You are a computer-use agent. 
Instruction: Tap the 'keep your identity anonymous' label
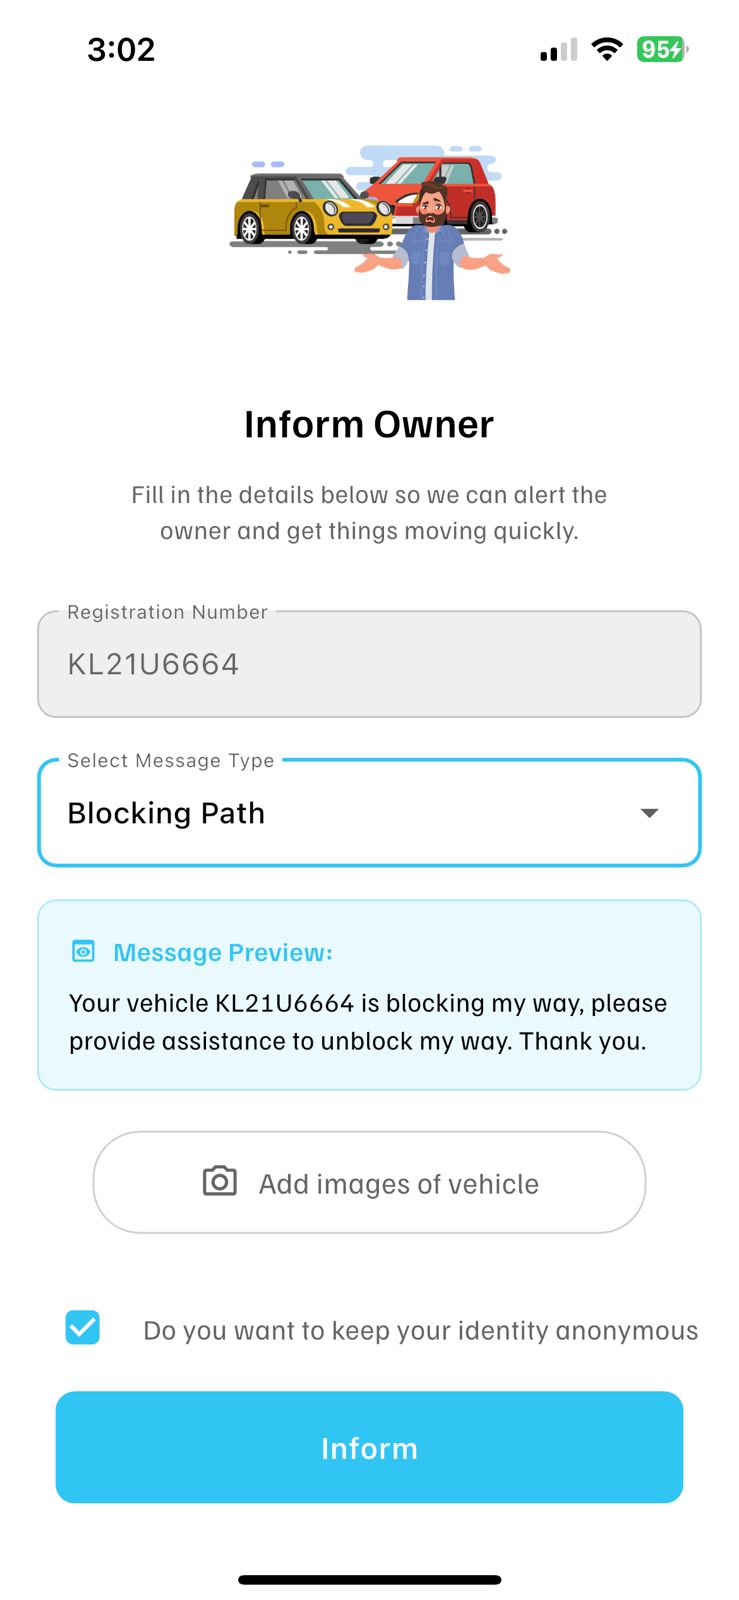click(420, 1330)
